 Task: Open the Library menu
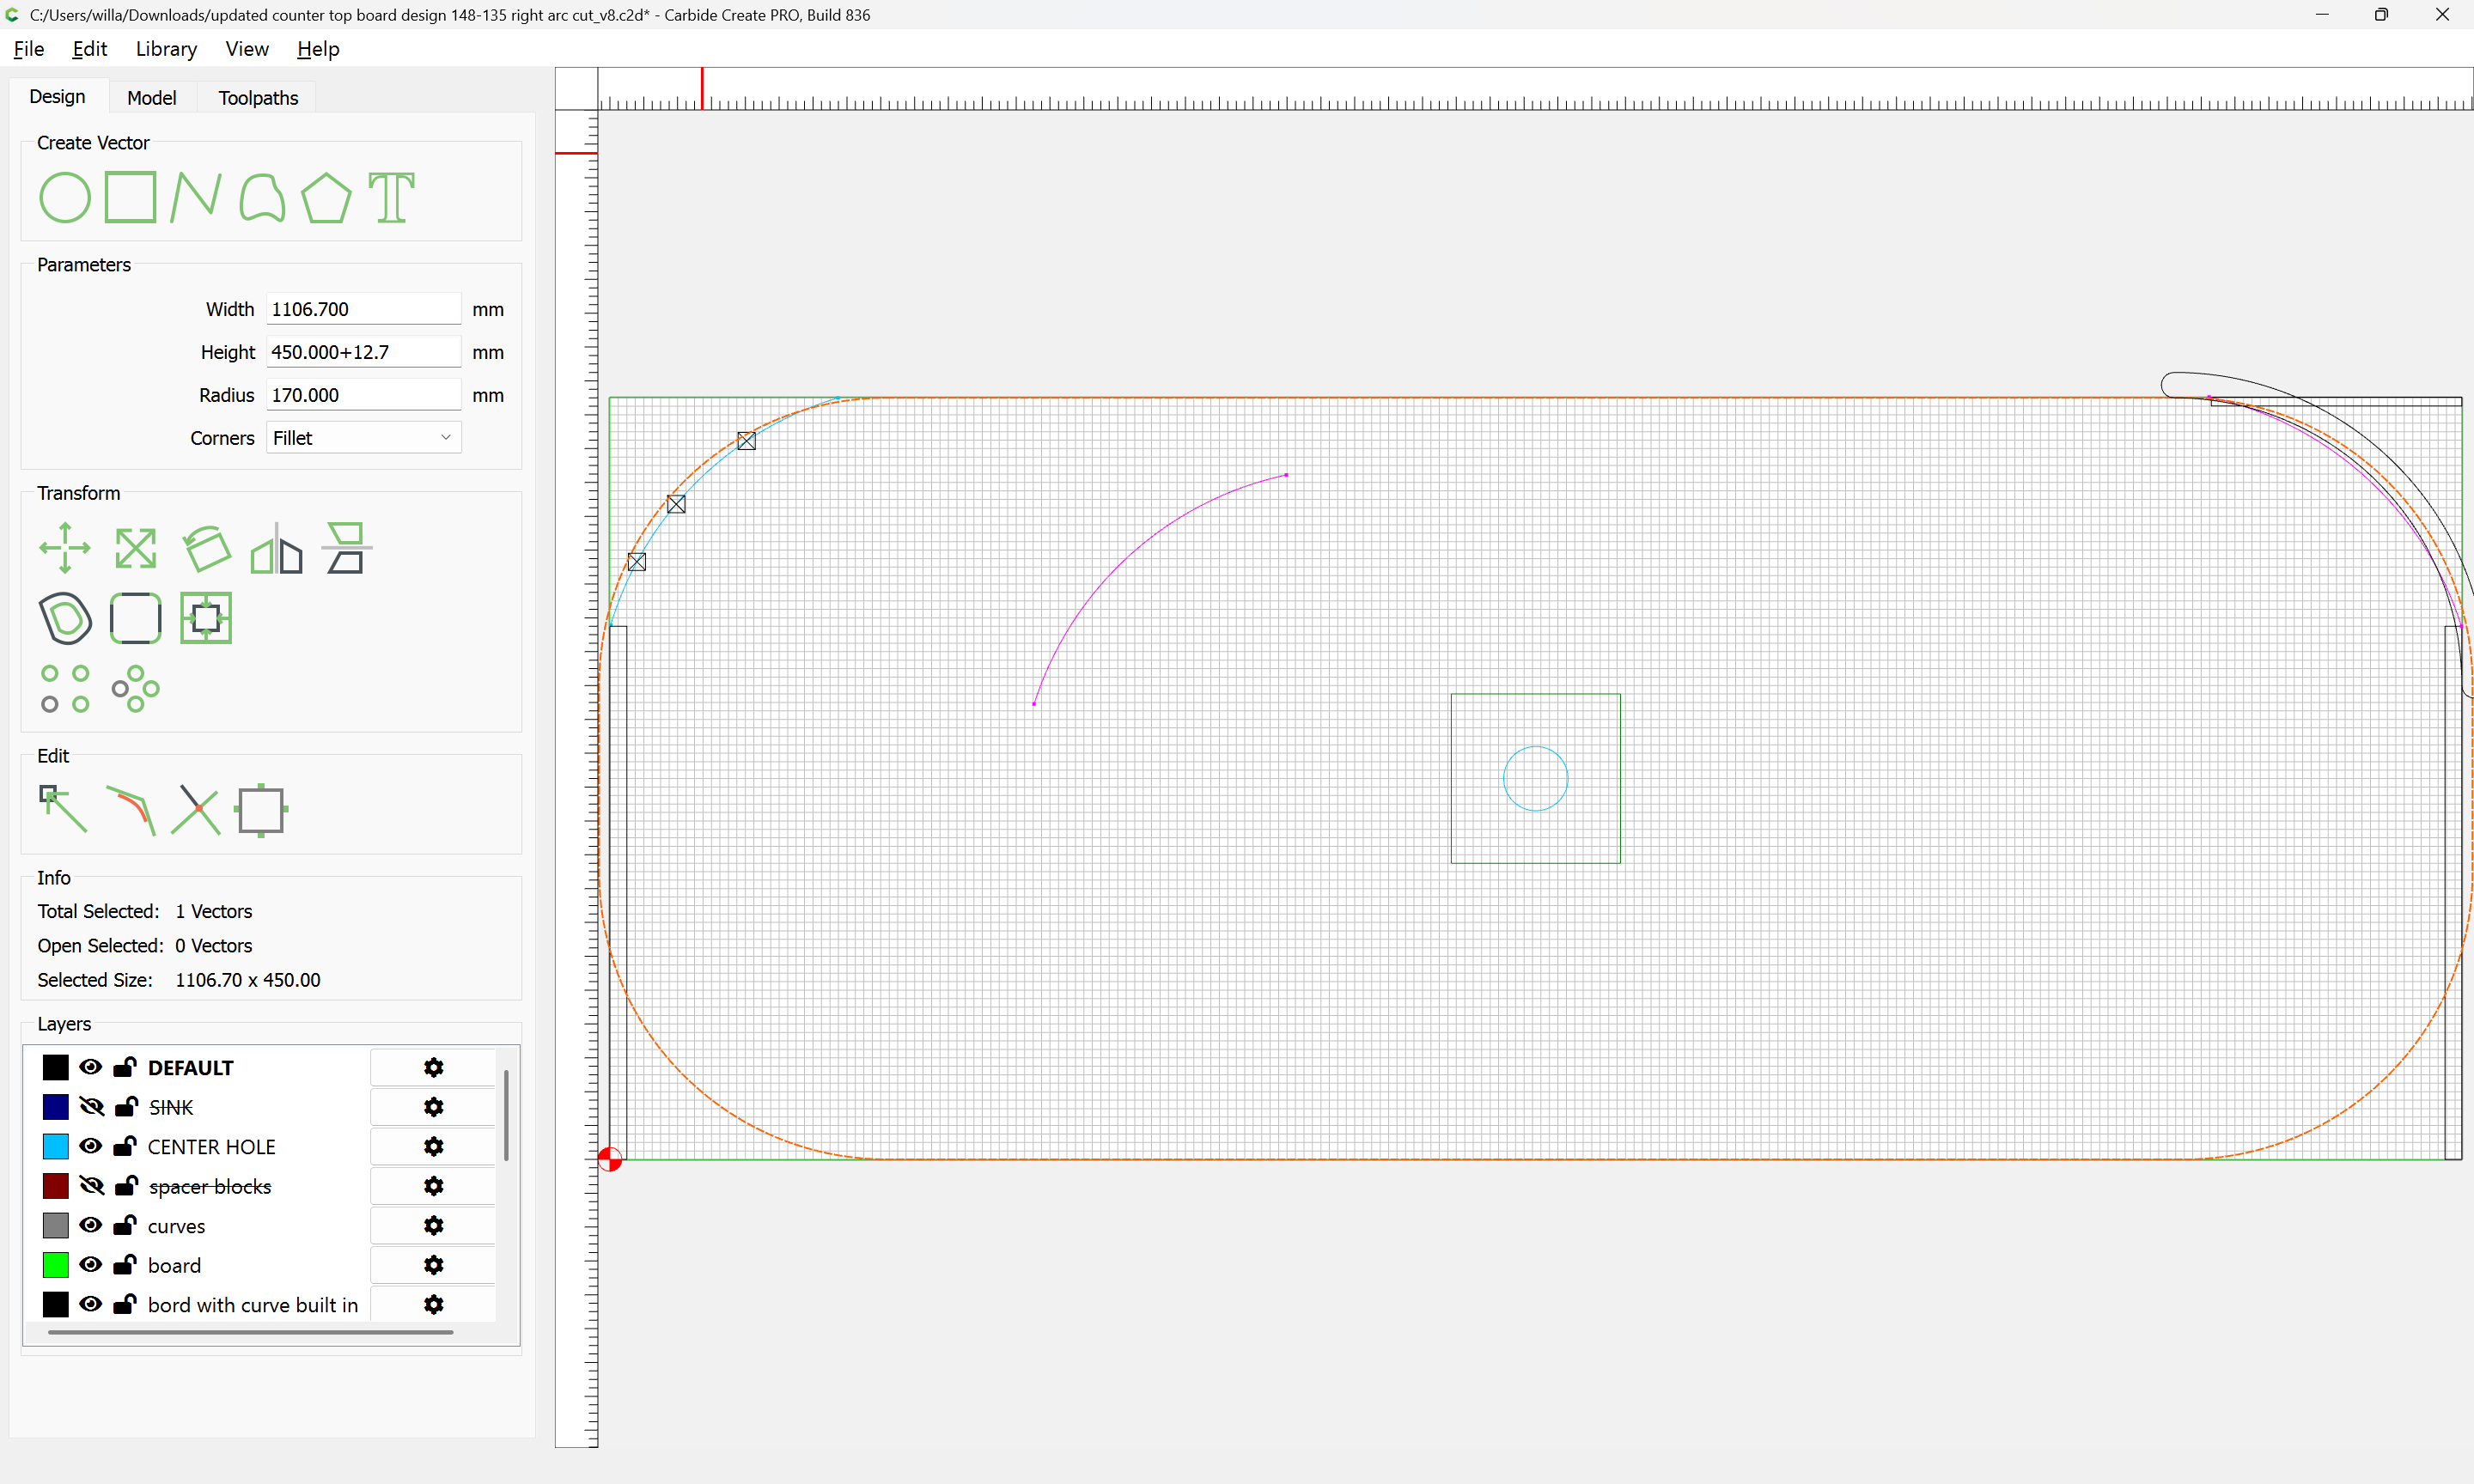coord(166,49)
